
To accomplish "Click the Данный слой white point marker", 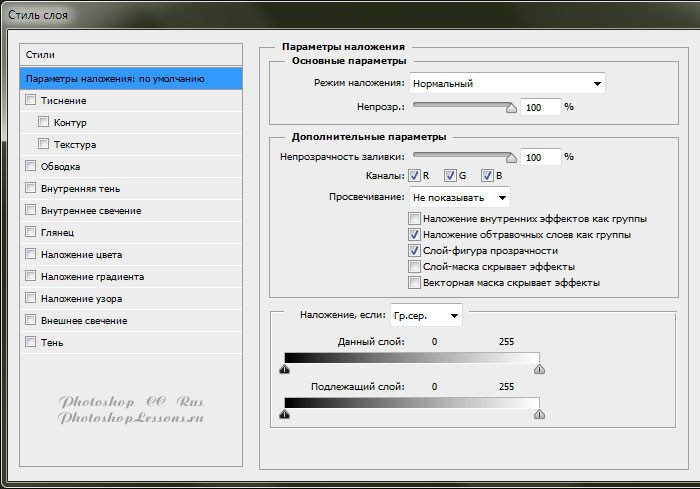I will pos(539,369).
